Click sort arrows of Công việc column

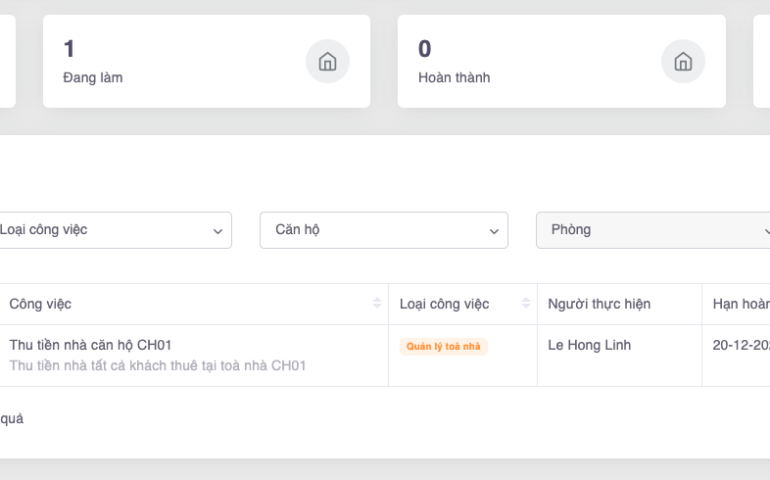[x=377, y=304]
